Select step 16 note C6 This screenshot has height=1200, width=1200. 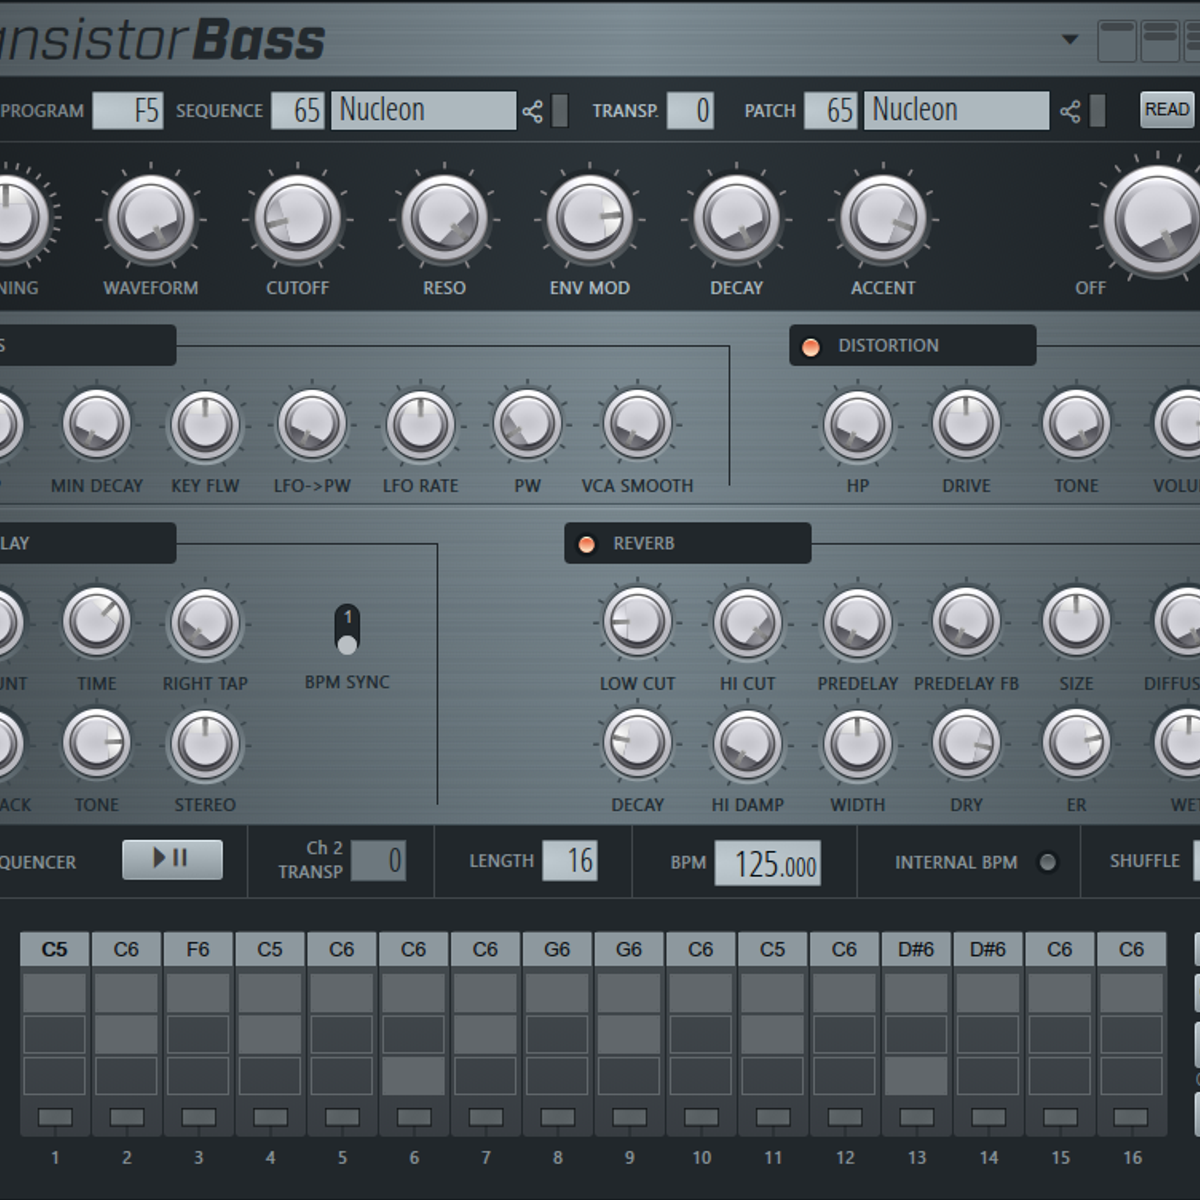tap(1131, 949)
